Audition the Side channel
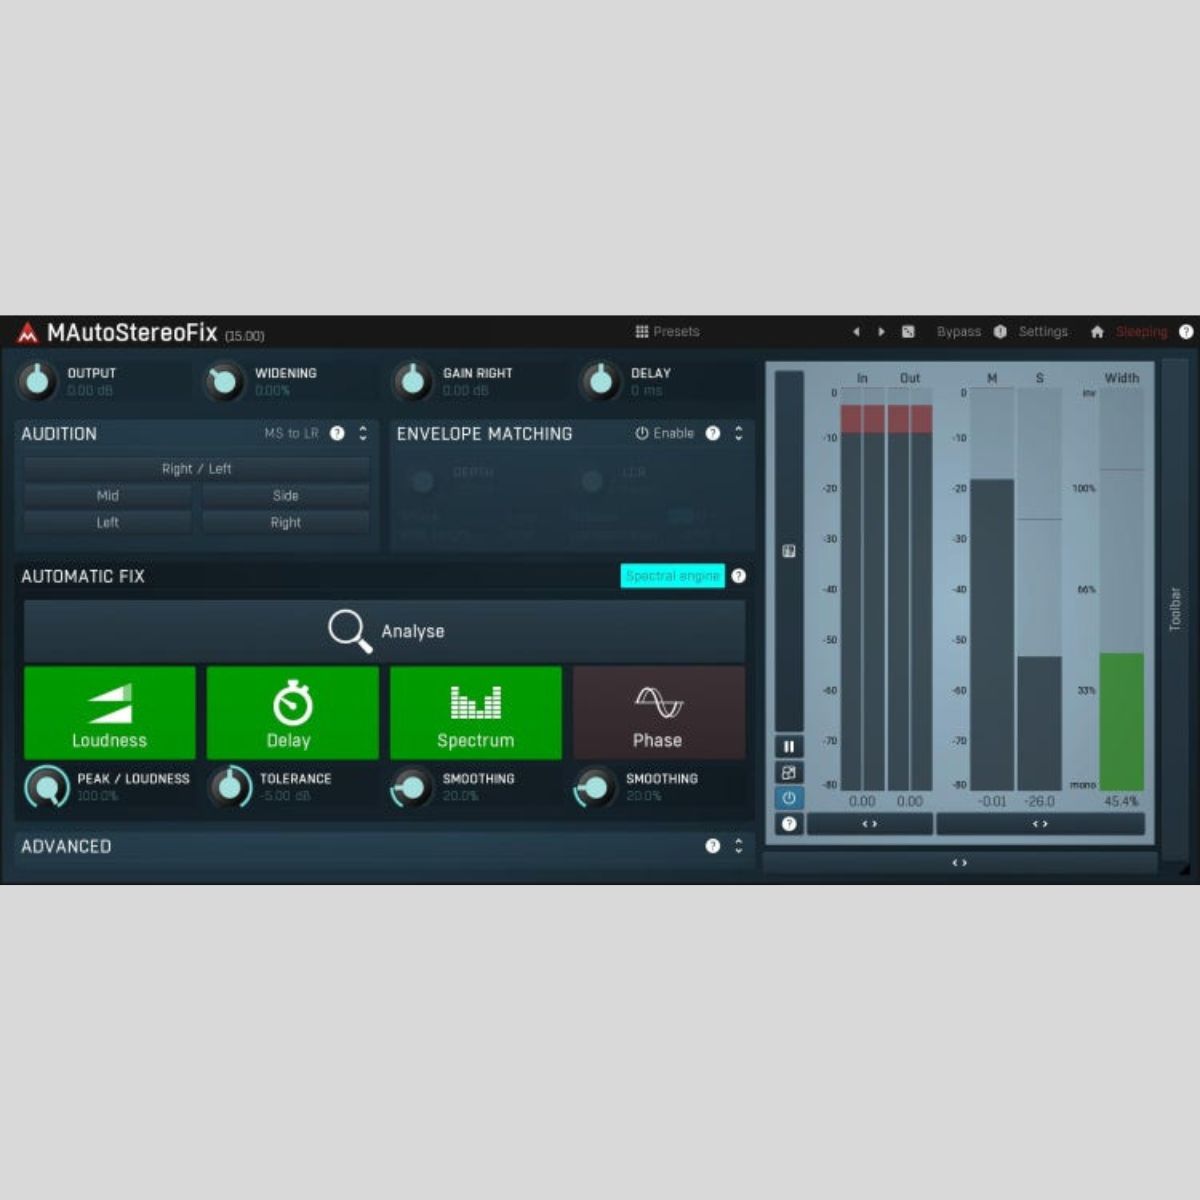1200x1200 pixels. click(x=286, y=495)
